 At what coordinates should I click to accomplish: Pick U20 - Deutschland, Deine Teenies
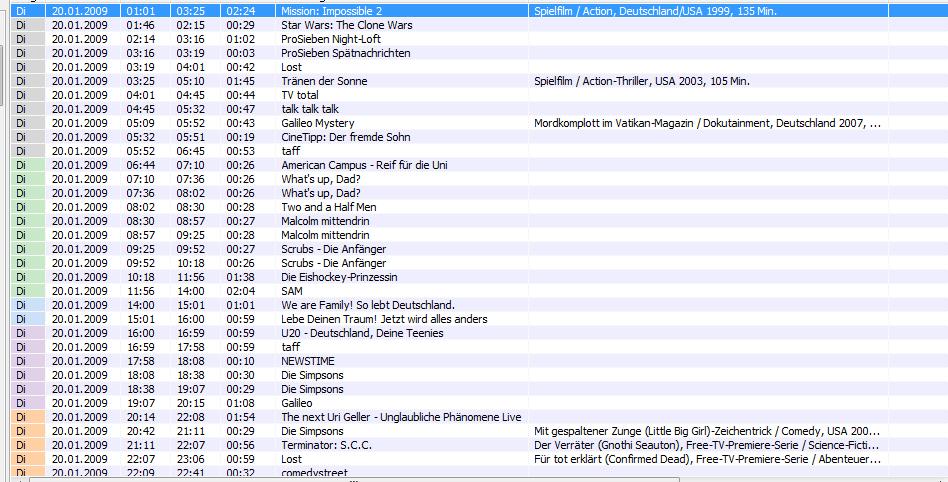click(x=362, y=333)
